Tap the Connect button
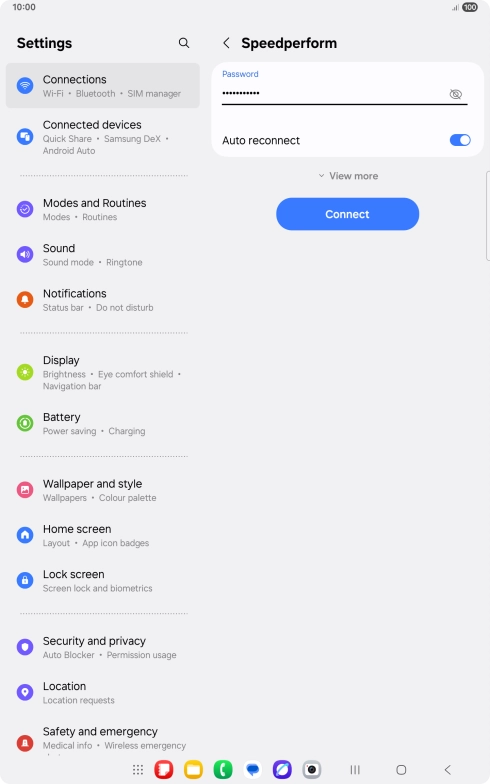 pos(348,214)
